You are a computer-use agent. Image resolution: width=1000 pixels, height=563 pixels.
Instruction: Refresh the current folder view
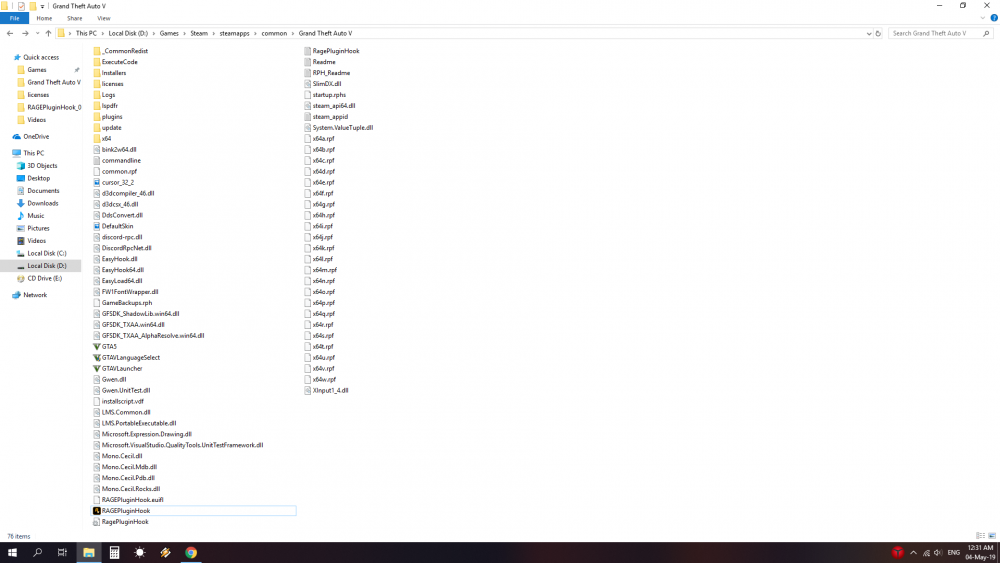click(x=878, y=33)
